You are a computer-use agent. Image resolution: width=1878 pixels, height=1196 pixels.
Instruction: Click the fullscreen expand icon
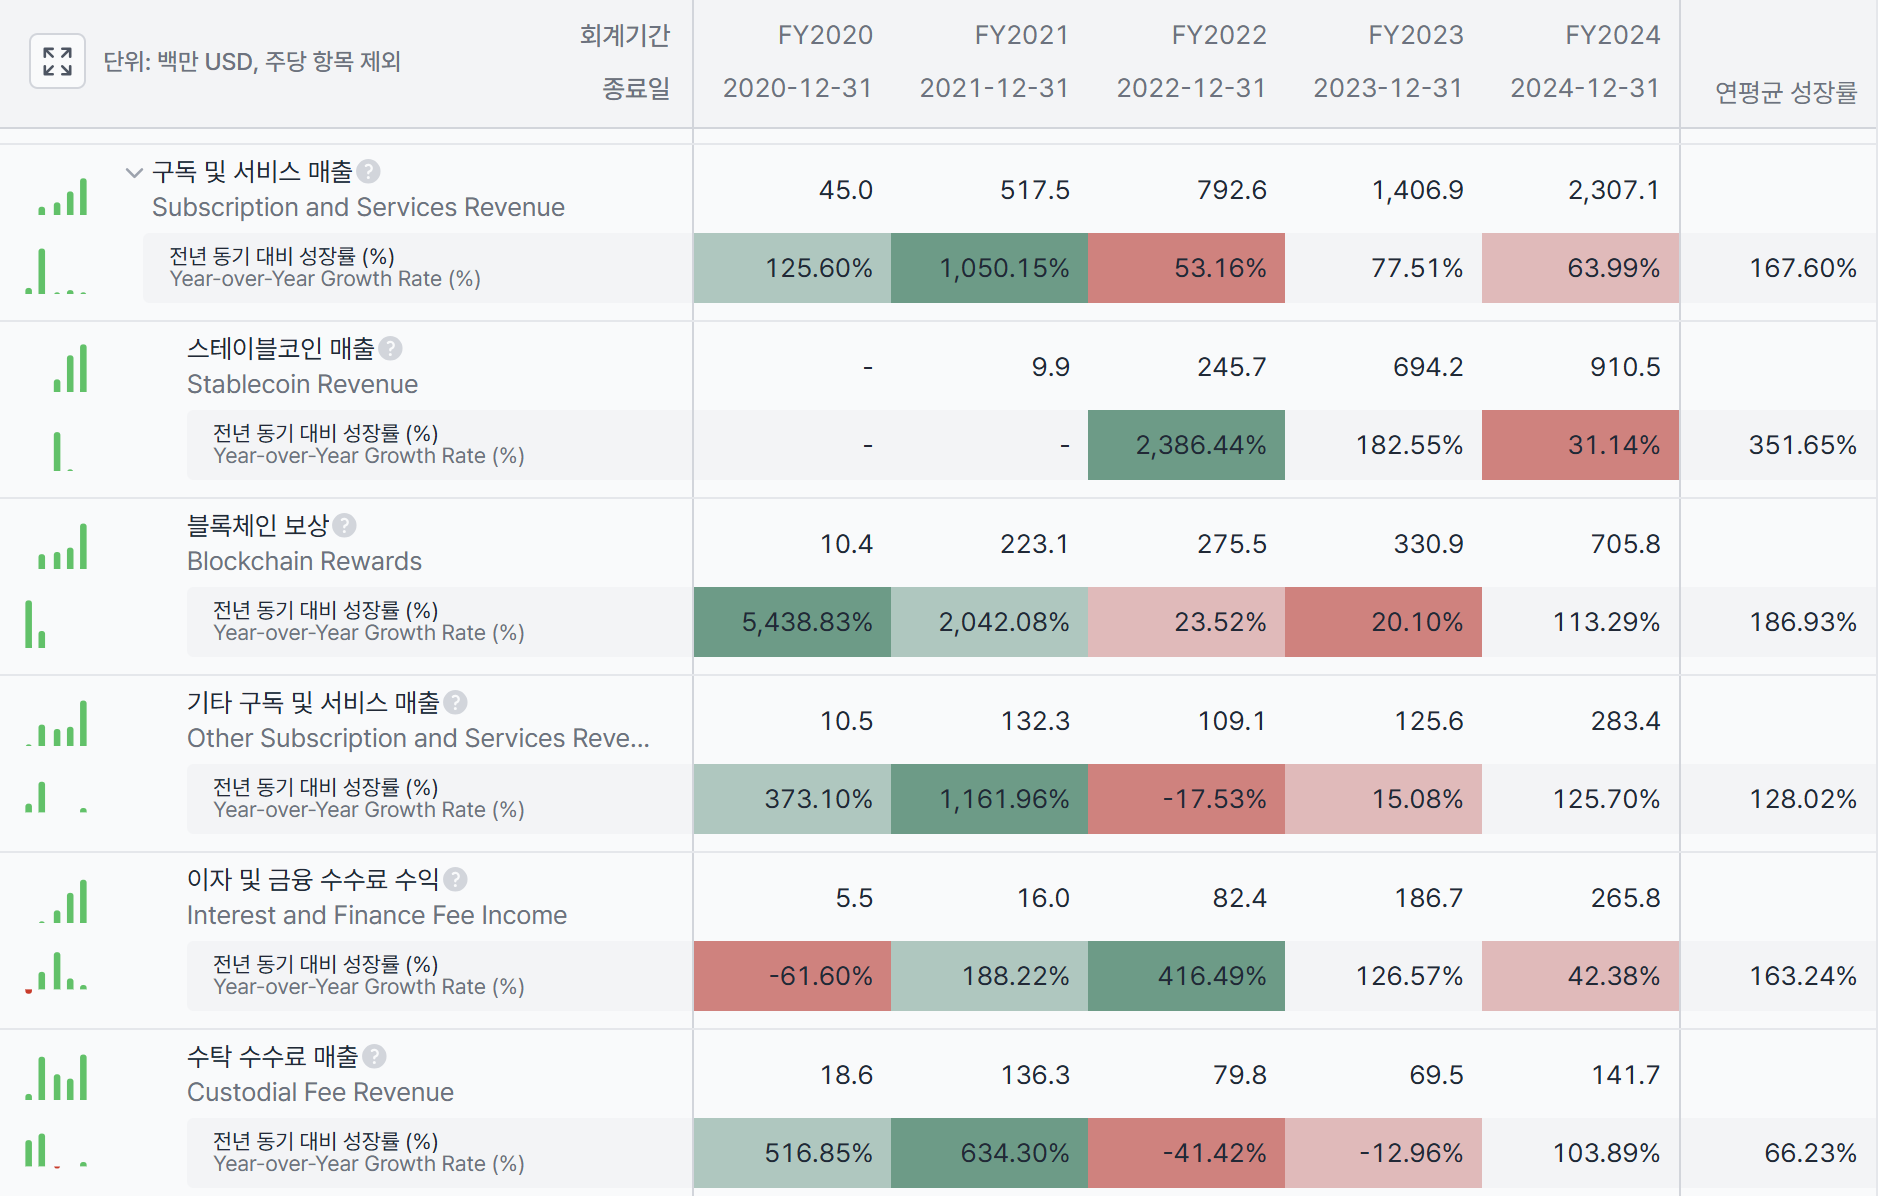pyautogui.click(x=57, y=61)
